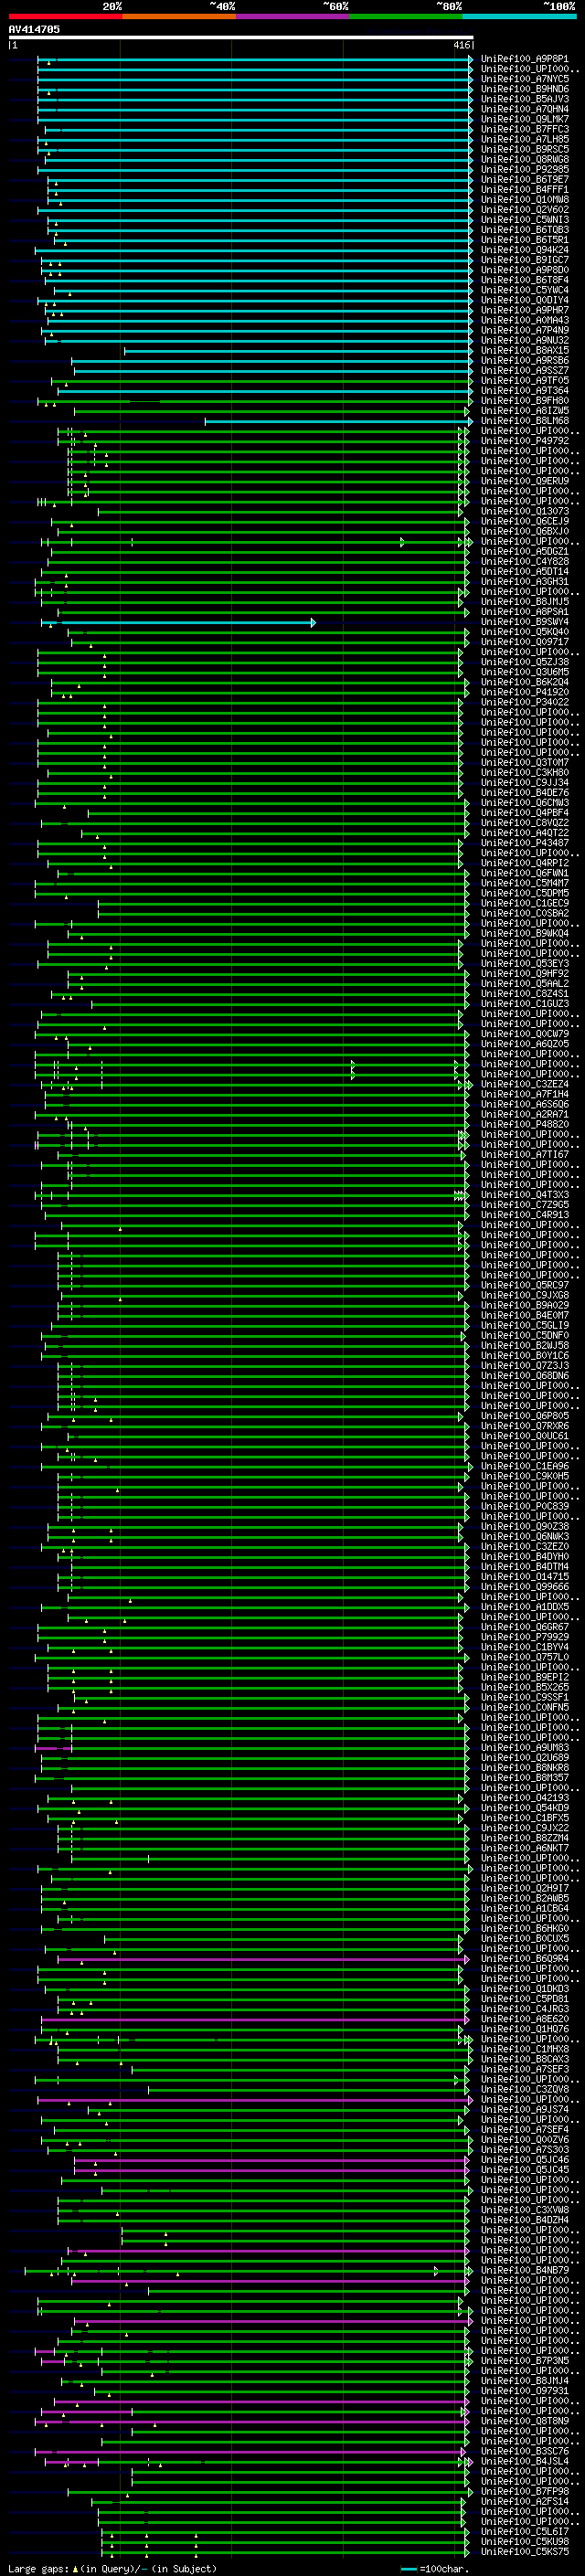The height and width of the screenshot is (2576, 585).
Task: Select the UniRef100_B6Q9R4 label
Action: pos(525,1959)
